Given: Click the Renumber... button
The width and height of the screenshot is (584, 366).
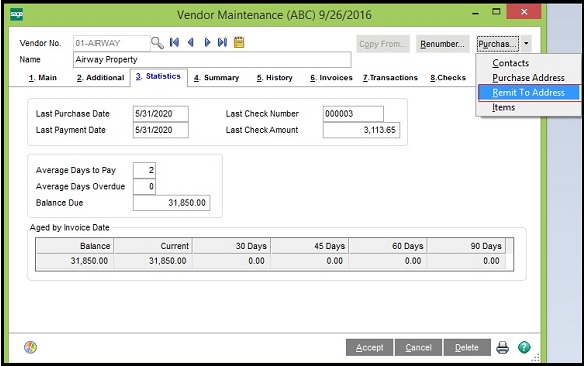Looking at the screenshot, I should pyautogui.click(x=442, y=44).
